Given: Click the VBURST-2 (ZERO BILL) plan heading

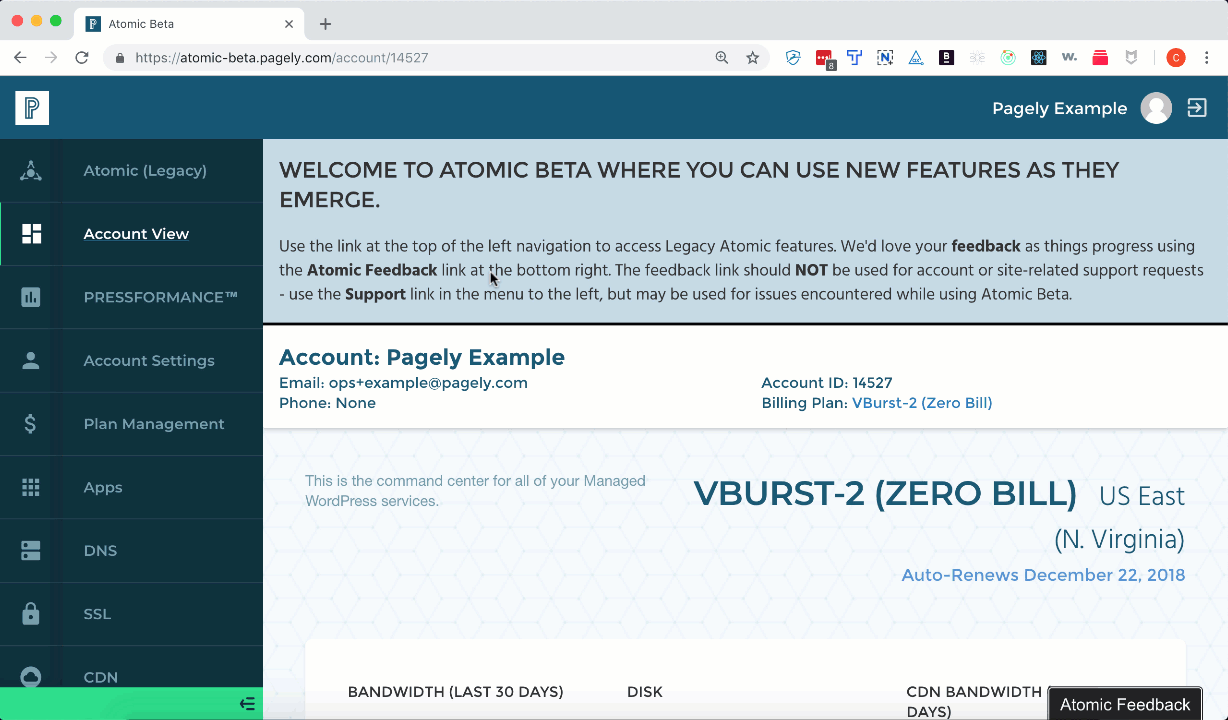Looking at the screenshot, I should coord(885,494).
